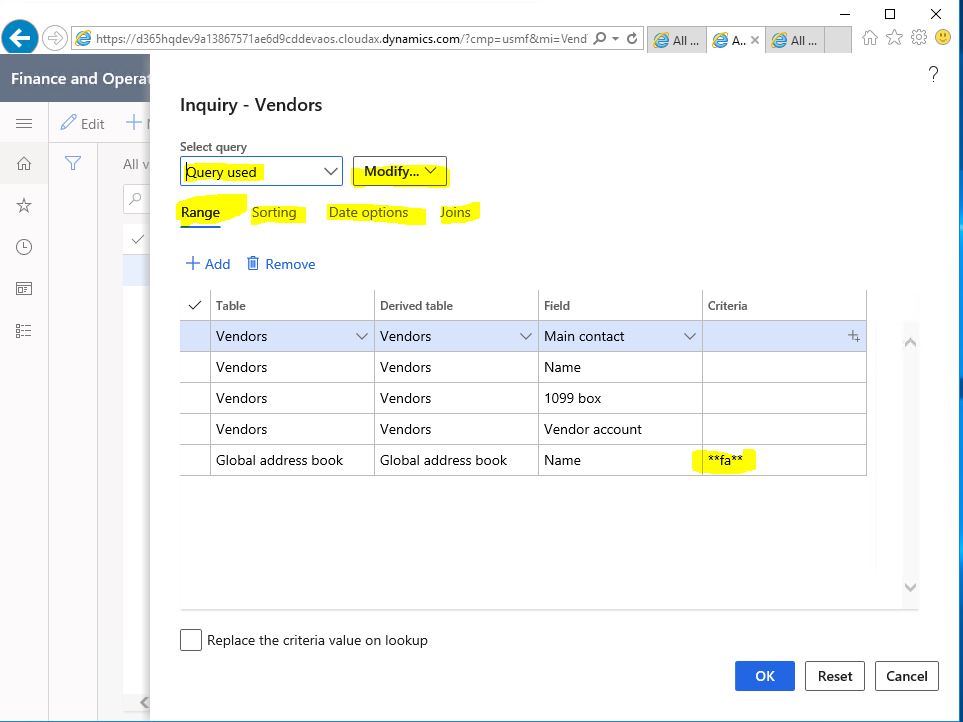Switch to the Range tab
Image resolution: width=963 pixels, height=722 pixels.
pyautogui.click(x=200, y=212)
